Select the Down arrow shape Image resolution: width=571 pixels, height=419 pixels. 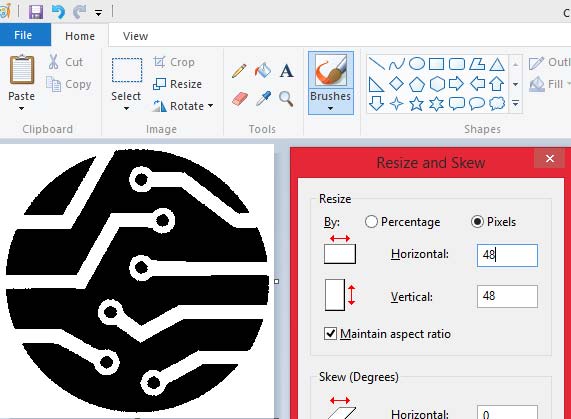click(x=376, y=104)
